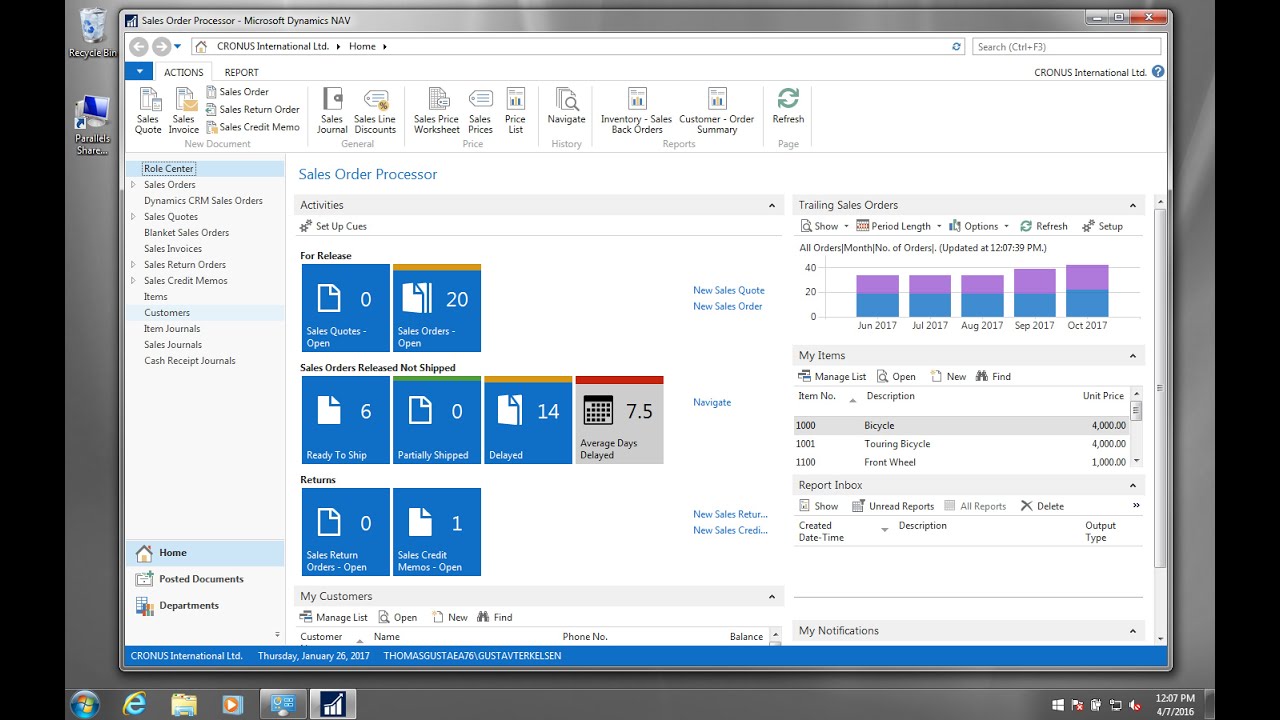The width and height of the screenshot is (1280, 720).
Task: Open the Windows Start menu
Action: click(x=85, y=704)
